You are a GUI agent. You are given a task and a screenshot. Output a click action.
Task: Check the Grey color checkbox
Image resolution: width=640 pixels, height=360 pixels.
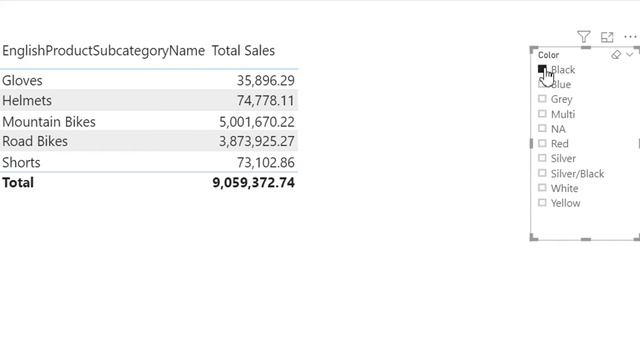point(542,99)
